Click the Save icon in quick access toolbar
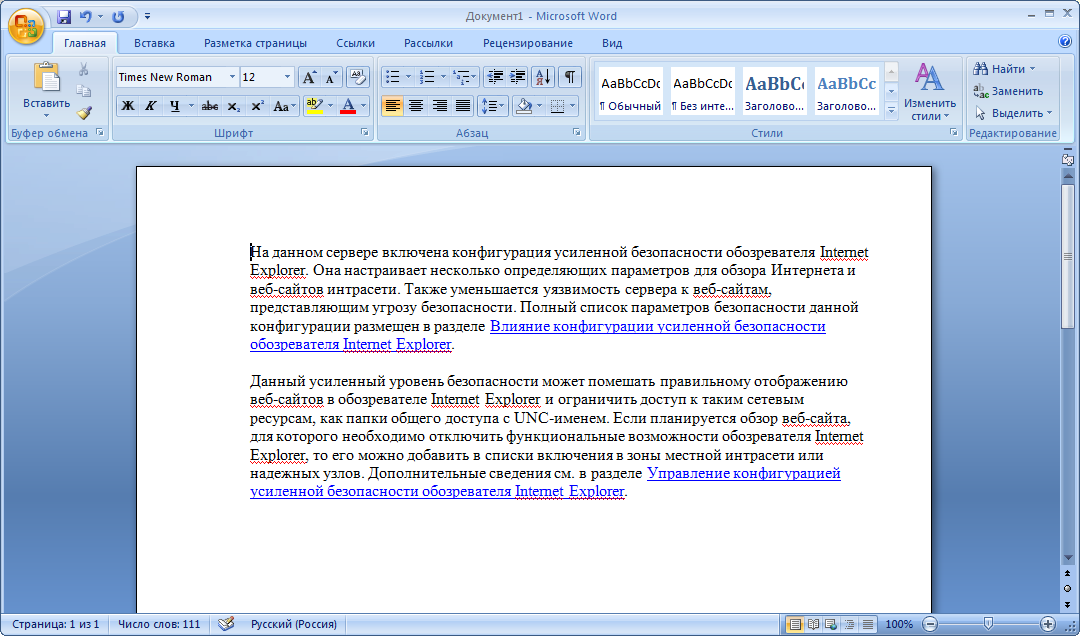This screenshot has height=636, width=1080. coord(63,16)
